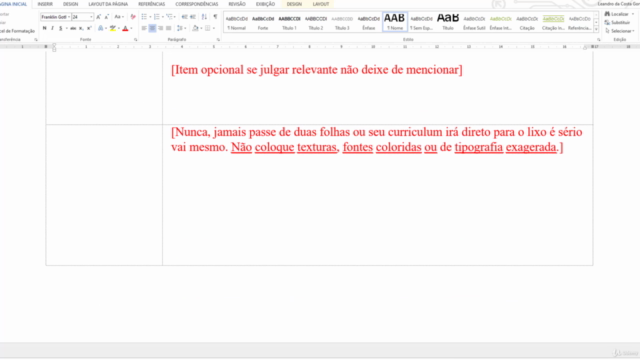Apply bold (N) formatting
Screen dimensions: 640x360
[44, 28]
